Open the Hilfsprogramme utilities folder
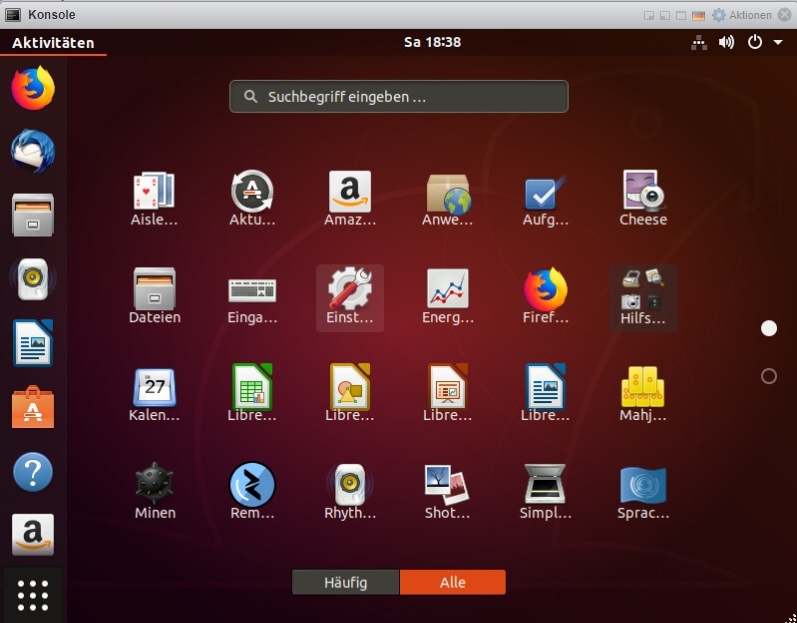This screenshot has height=623, width=797. click(x=643, y=297)
